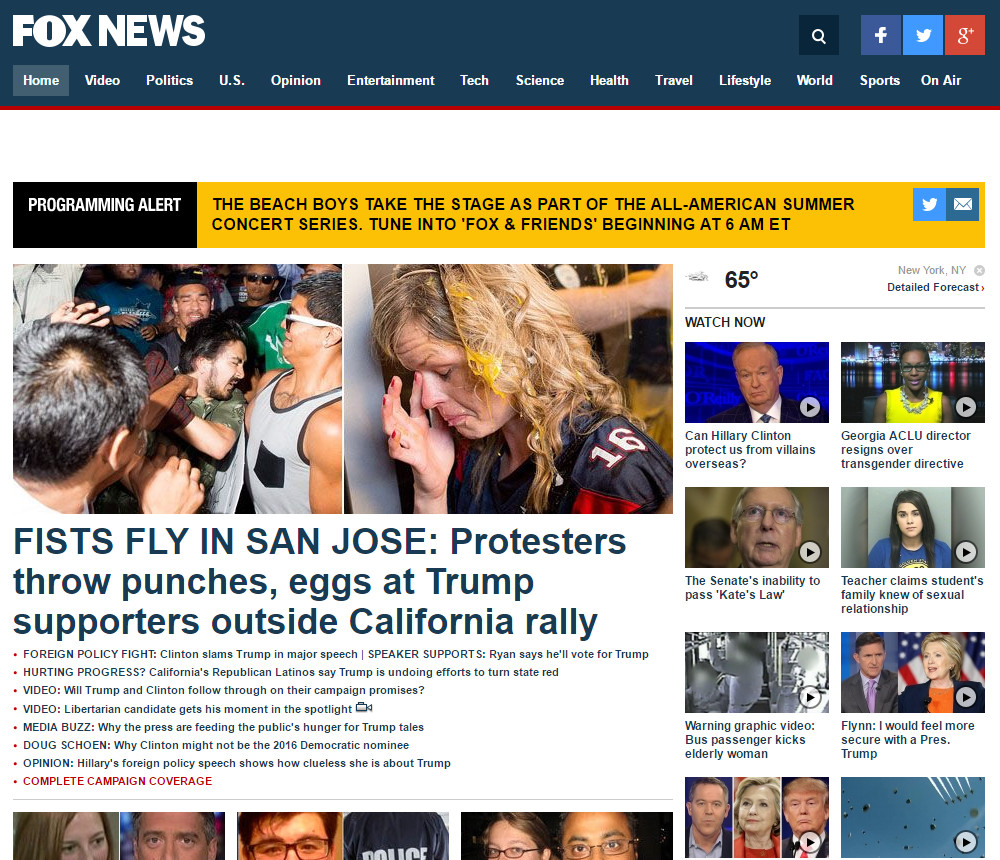Open the Entertainment section
This screenshot has width=1000, height=860.
point(391,80)
